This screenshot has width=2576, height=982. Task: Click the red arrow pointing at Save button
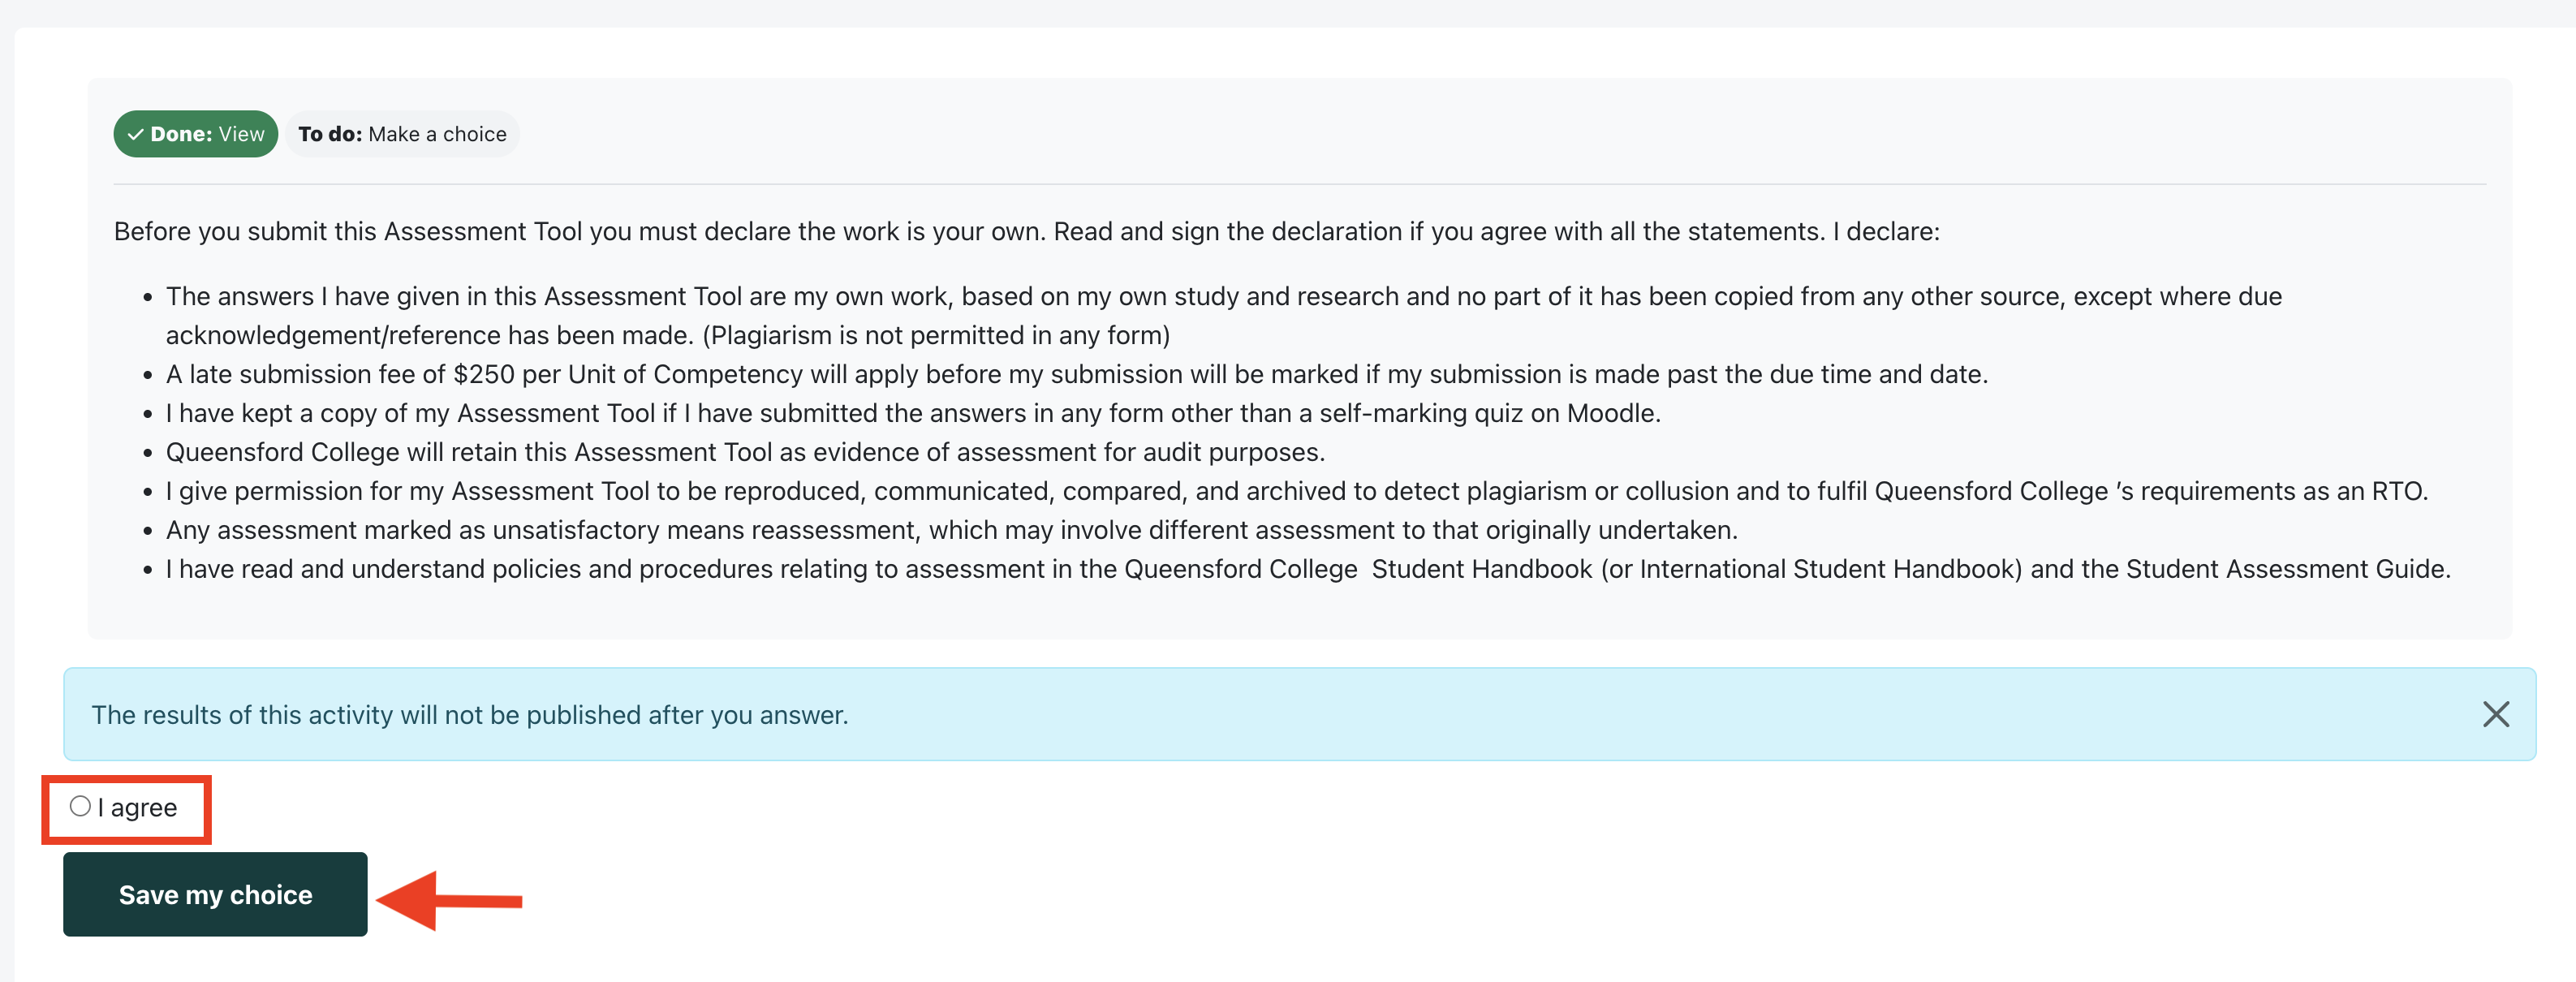point(450,900)
